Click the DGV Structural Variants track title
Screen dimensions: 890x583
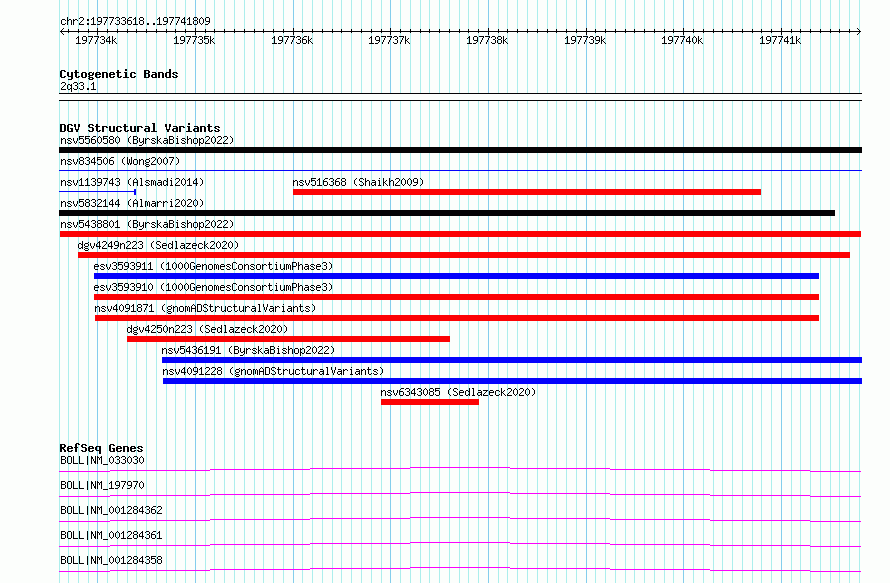140,128
